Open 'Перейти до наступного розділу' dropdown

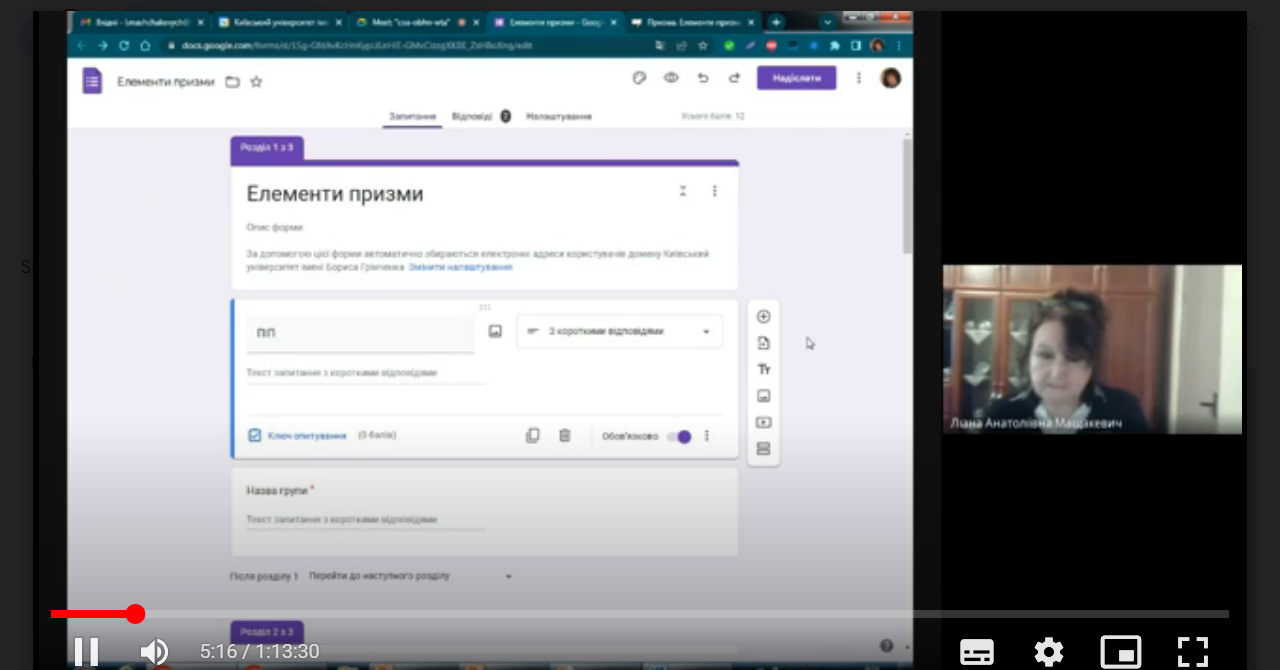point(410,576)
